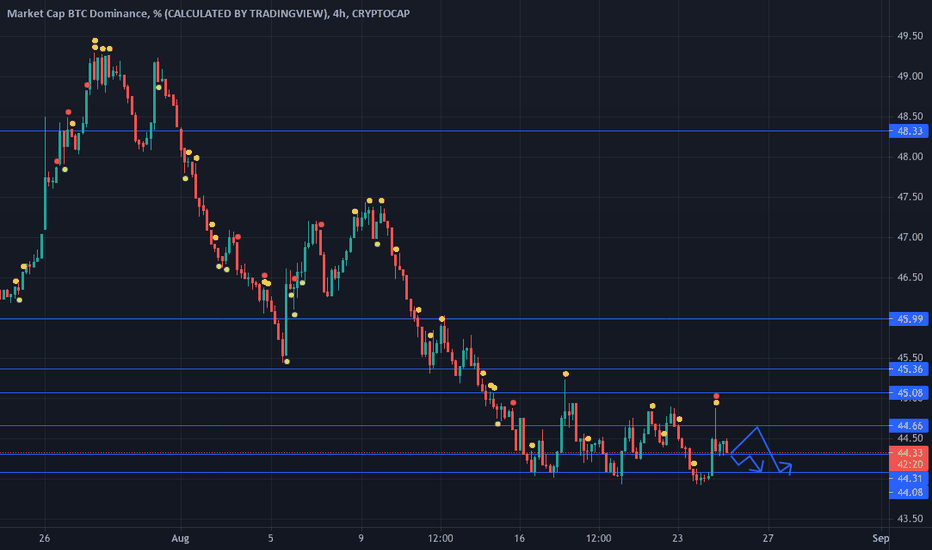Click the 48.00 price axis value
The height and width of the screenshot is (550, 932).
(x=910, y=157)
